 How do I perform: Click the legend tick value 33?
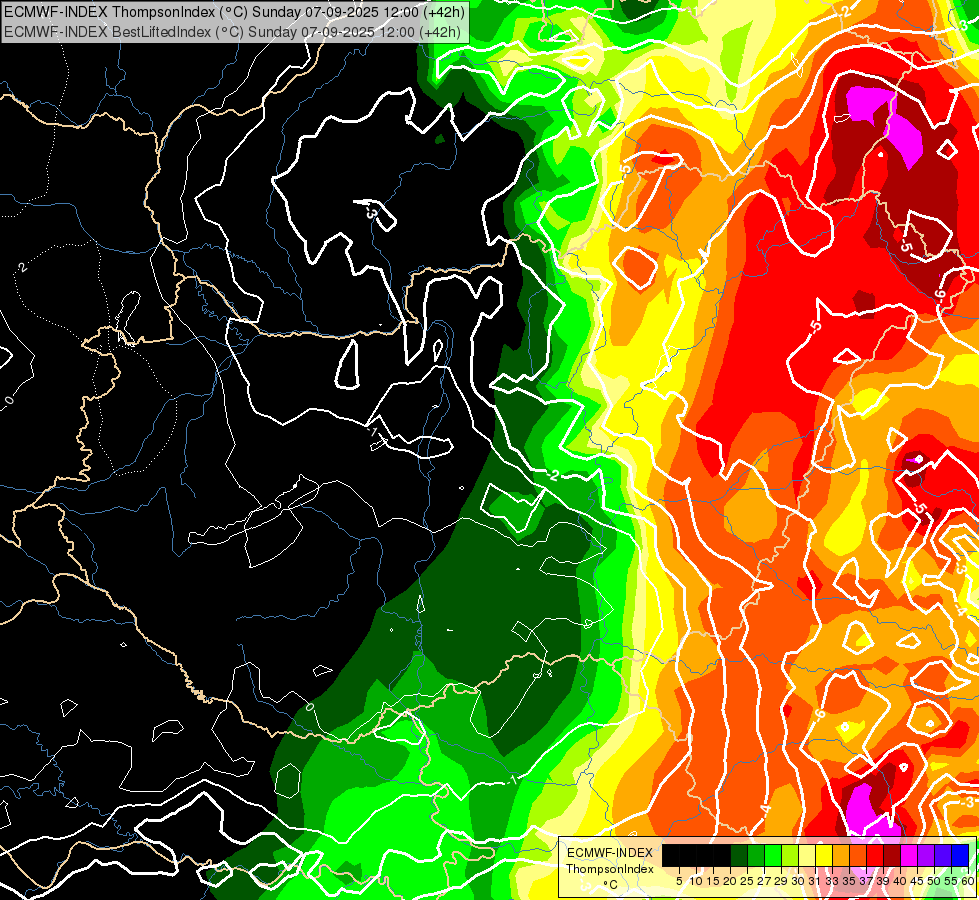point(832,881)
